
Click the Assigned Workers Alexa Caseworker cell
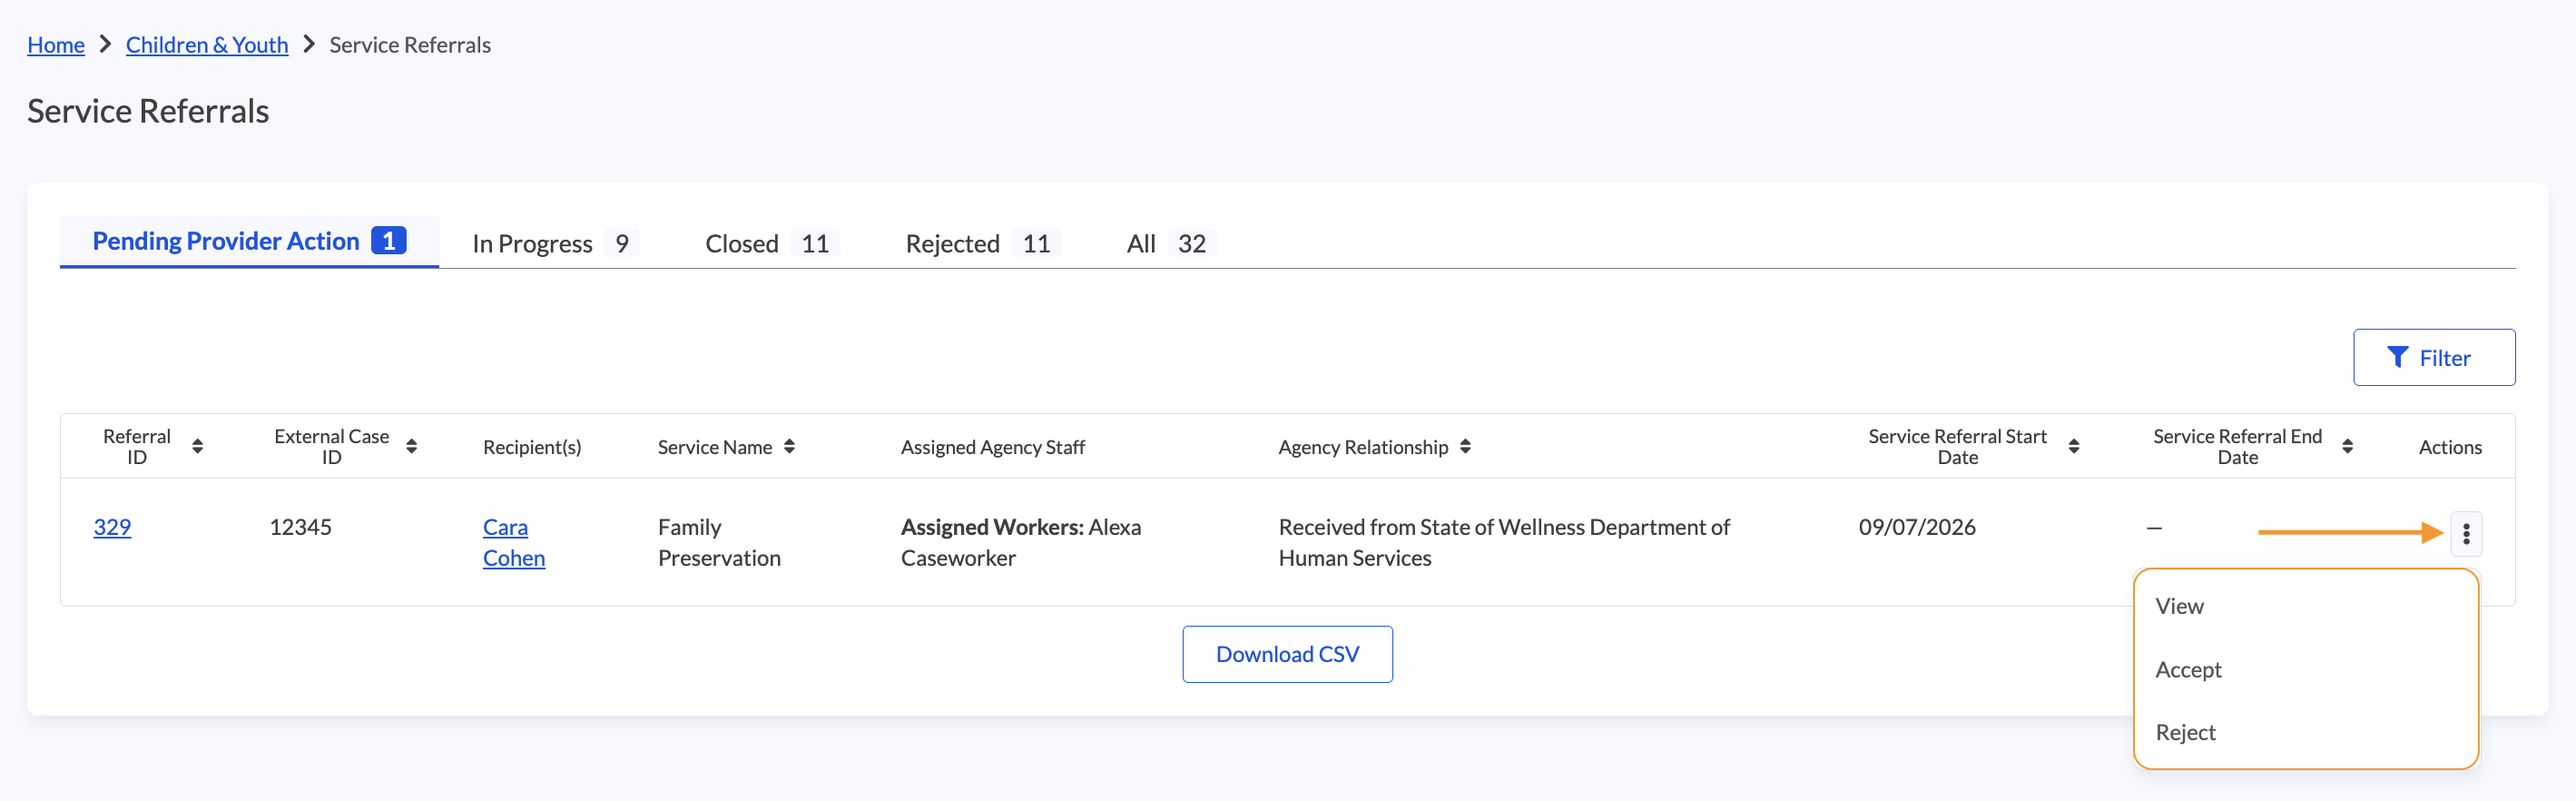point(1021,542)
